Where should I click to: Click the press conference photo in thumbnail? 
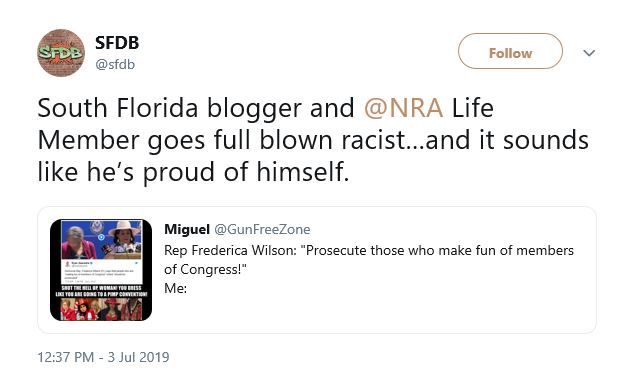[x=101, y=239]
